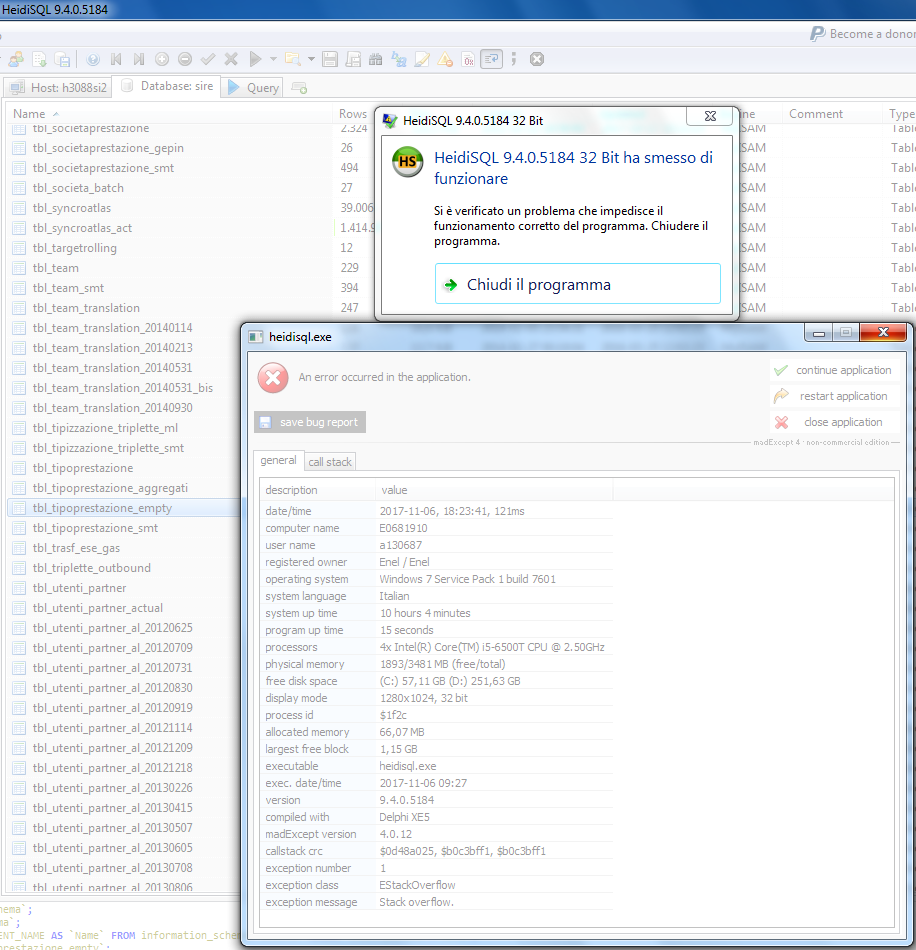
Task: Click the exception class value EStackOverflow
Action: pos(417,885)
